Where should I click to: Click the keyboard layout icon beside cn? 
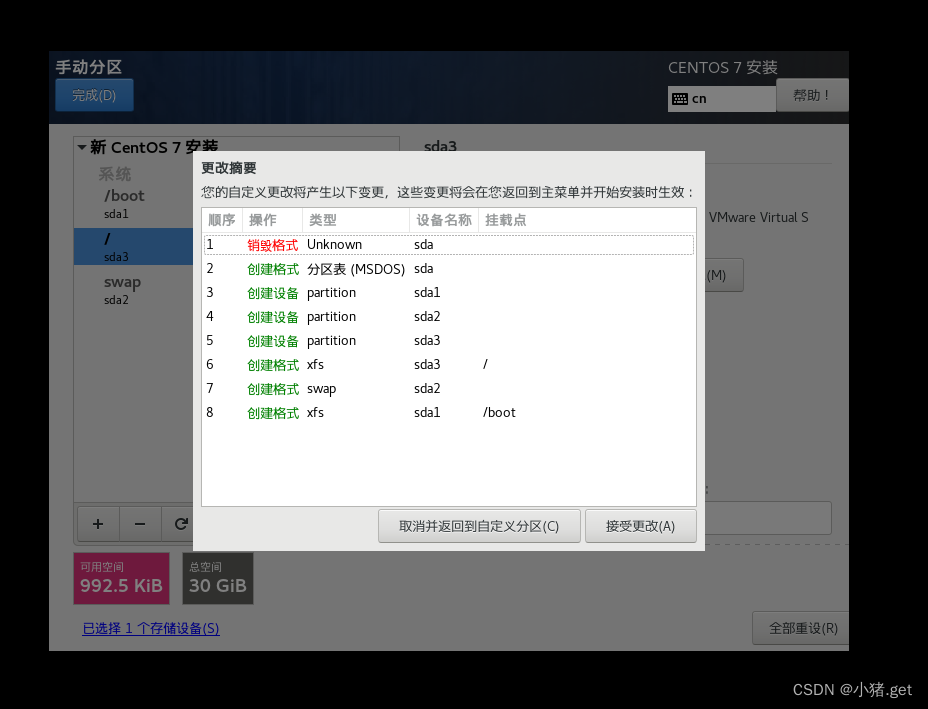point(680,99)
